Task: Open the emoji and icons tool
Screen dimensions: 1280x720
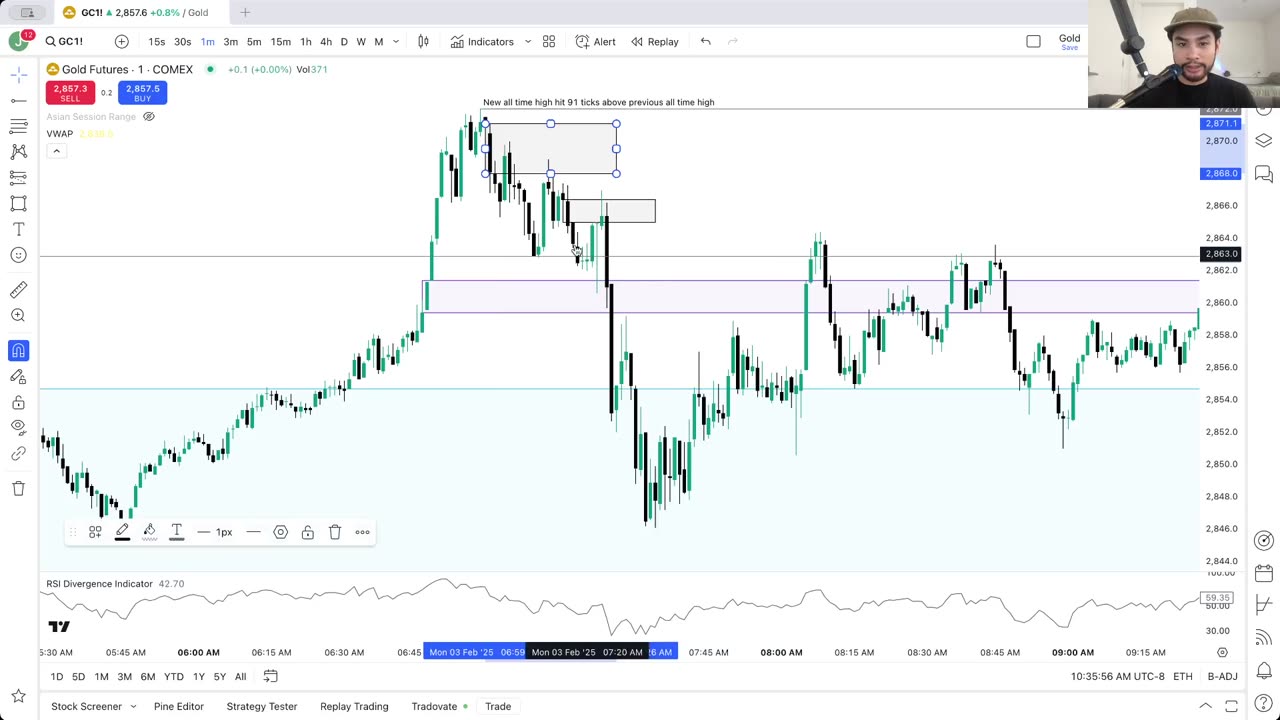Action: tap(18, 255)
